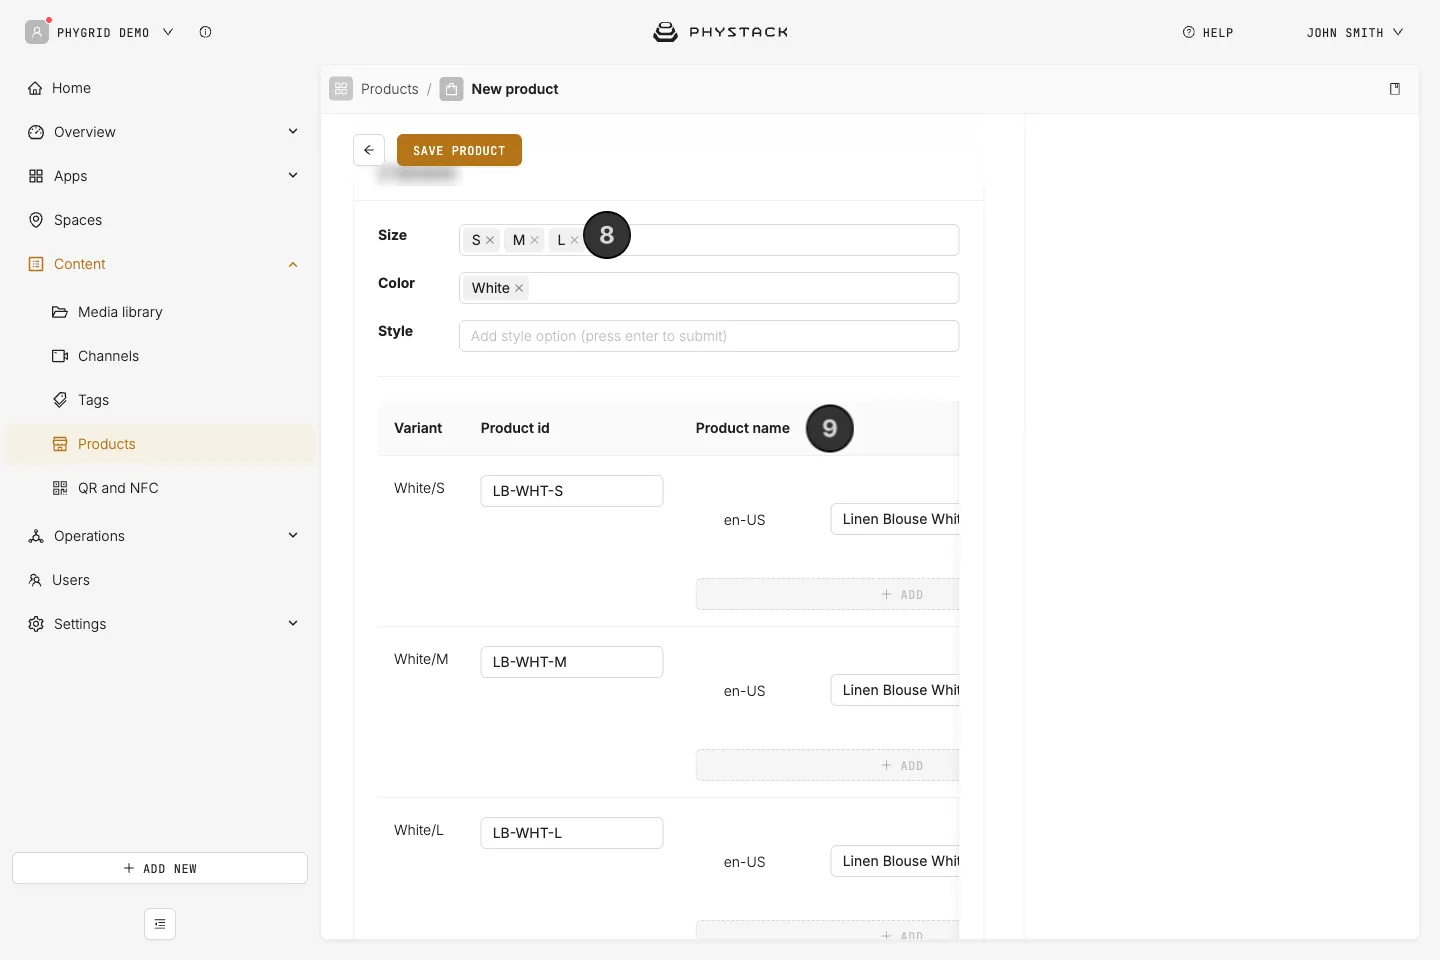Viewport: 1440px width, 960px height.
Task: Click Products breadcrumb link
Action: pos(389,89)
